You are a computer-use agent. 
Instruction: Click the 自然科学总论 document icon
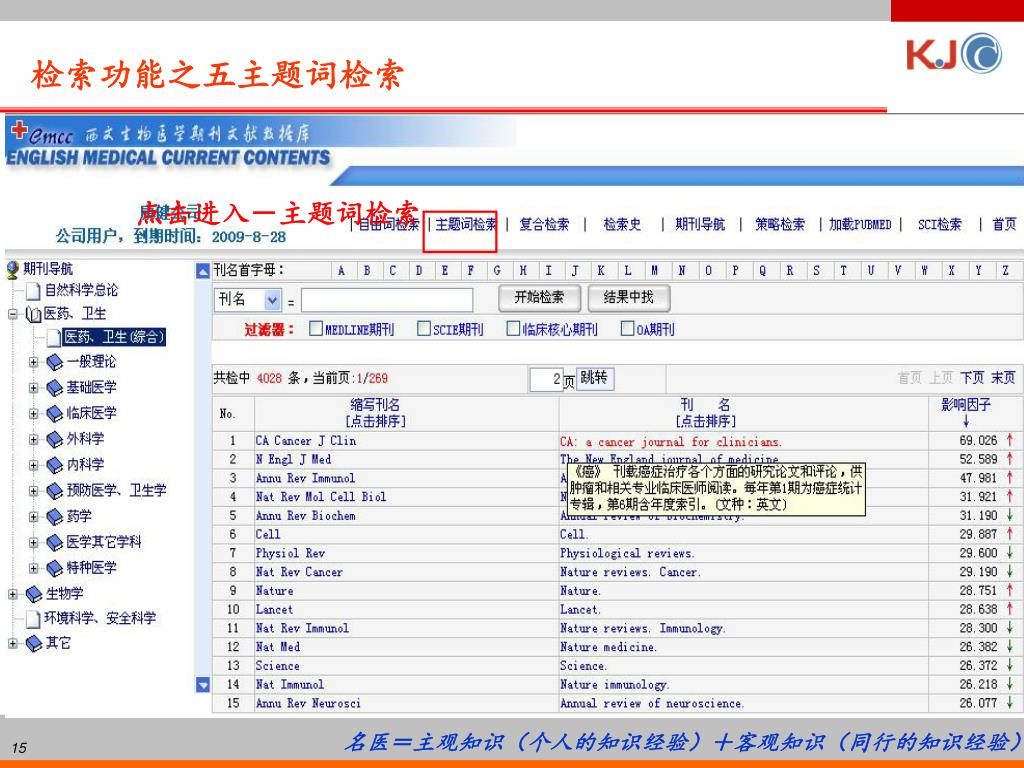[x=33, y=291]
